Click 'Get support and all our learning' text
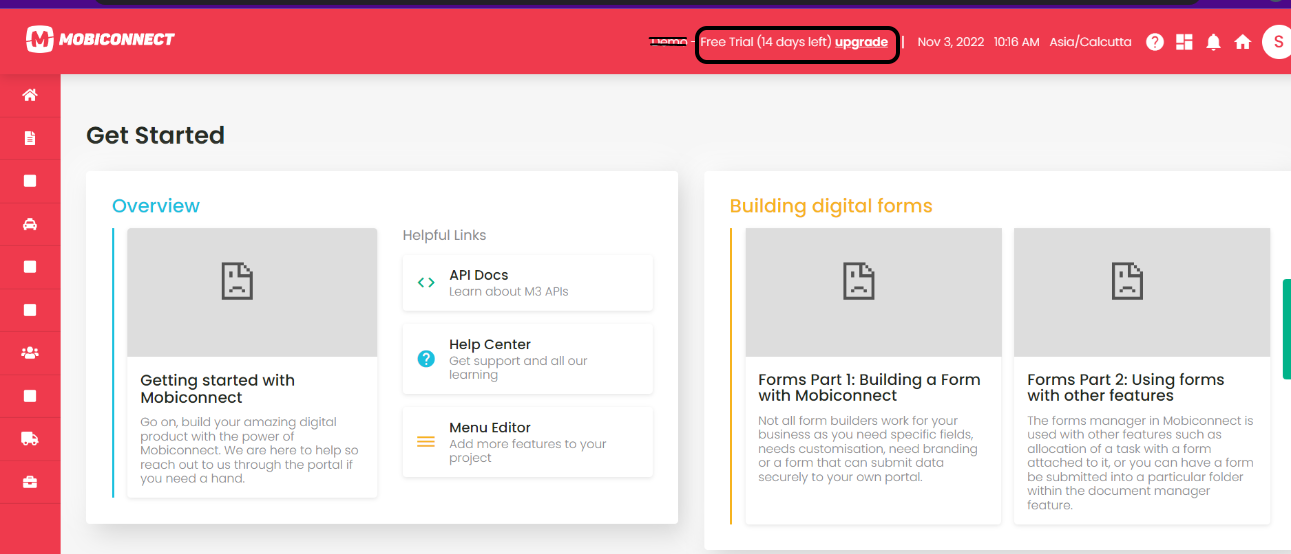This screenshot has height=554, width=1291. click(x=518, y=368)
